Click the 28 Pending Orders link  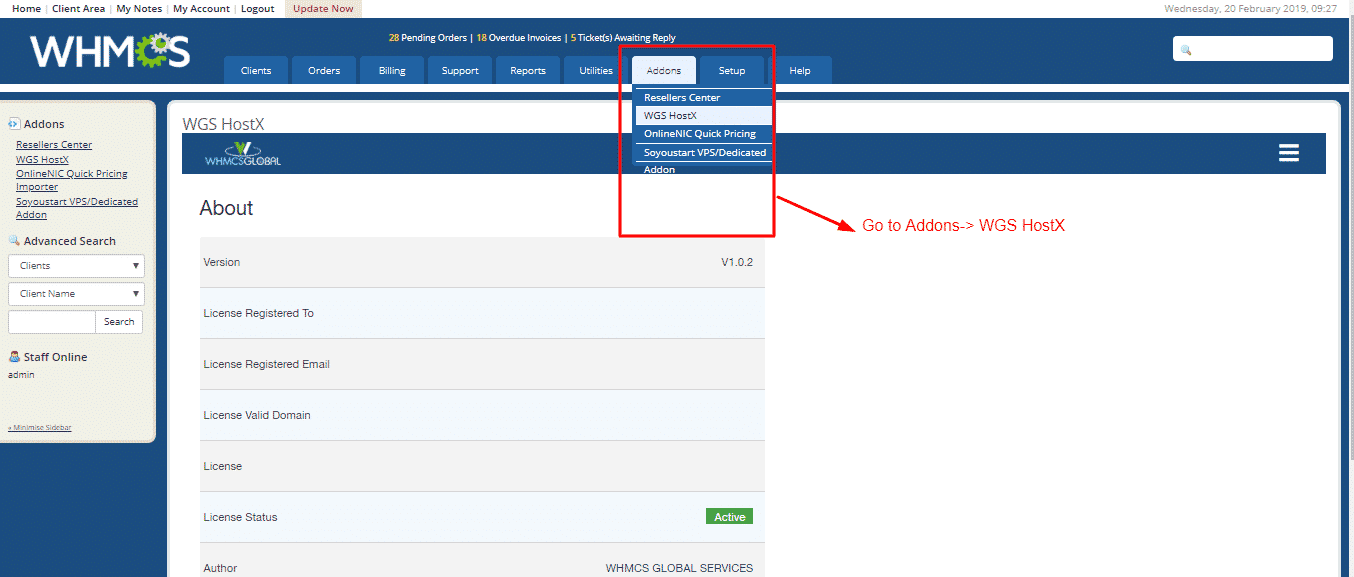pyautogui.click(x=427, y=38)
